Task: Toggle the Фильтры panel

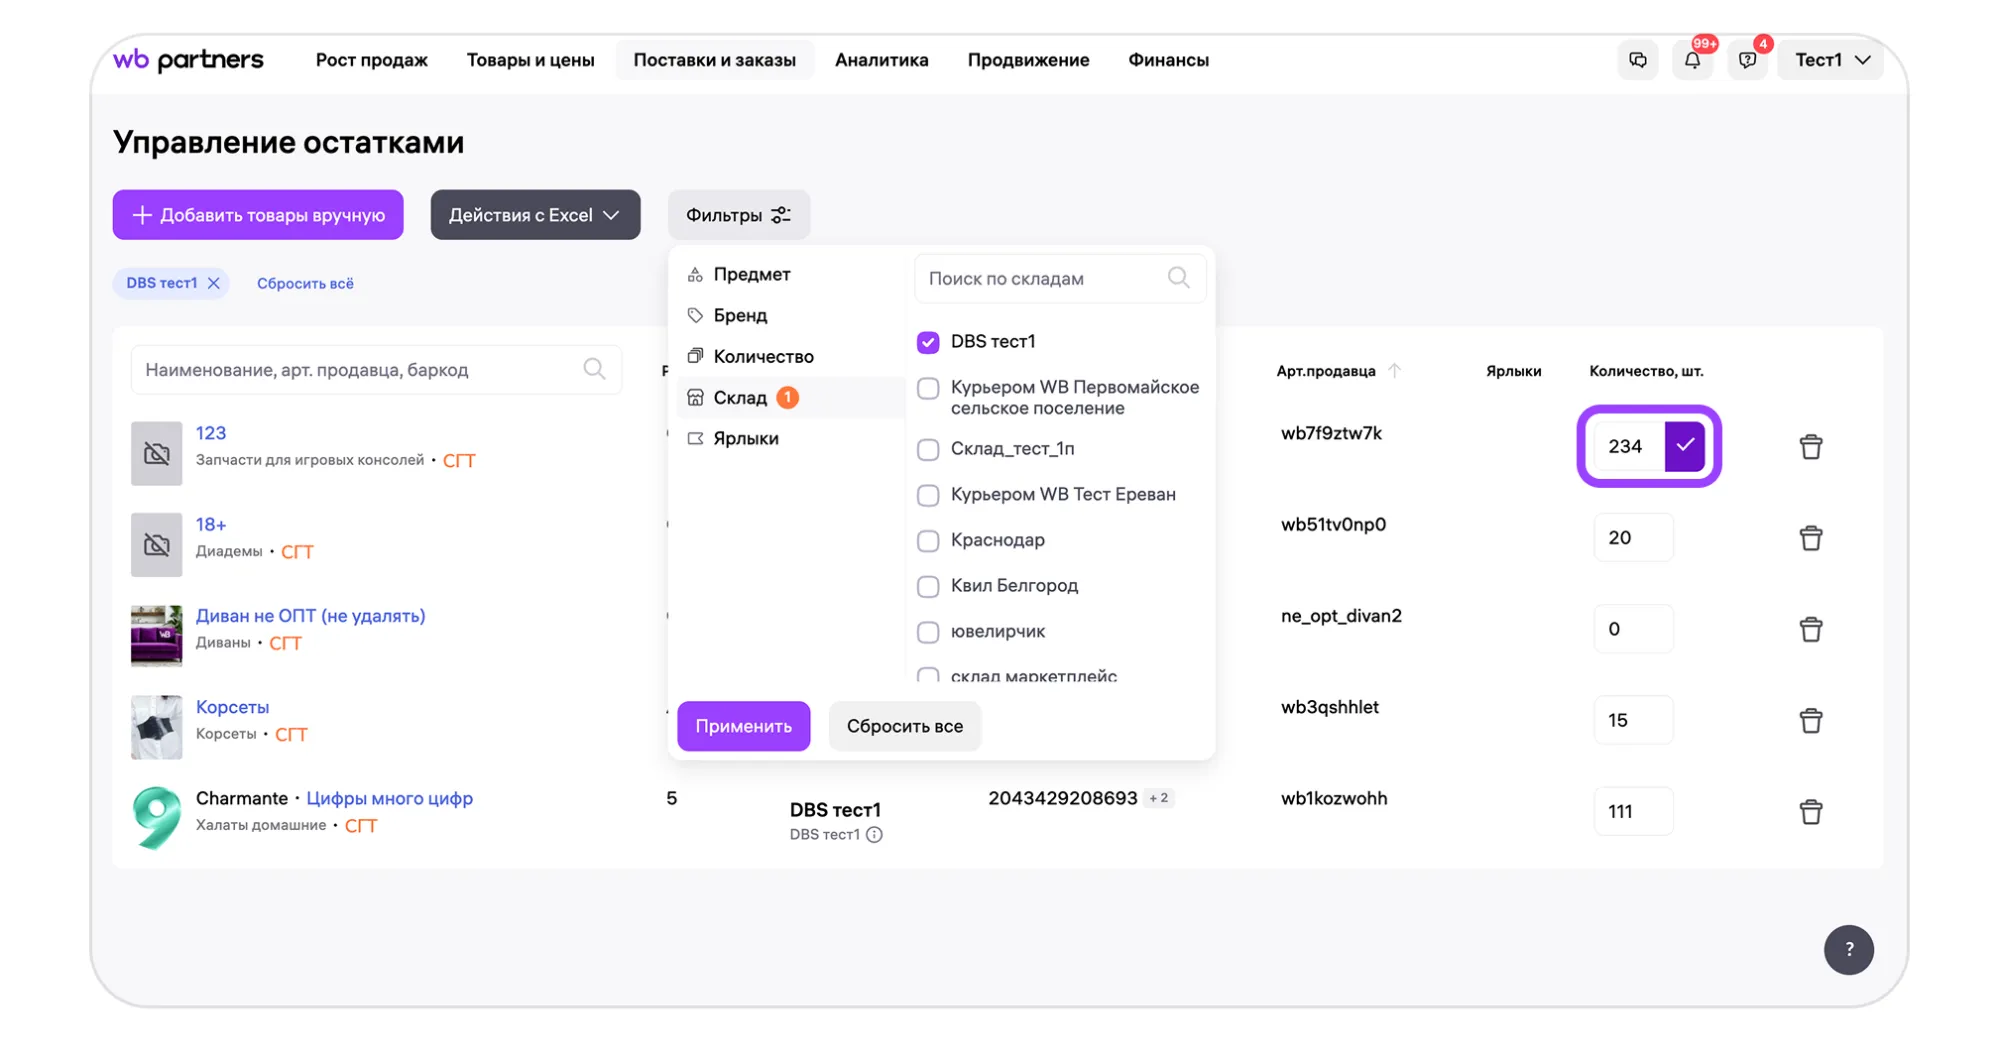Action: [738, 215]
